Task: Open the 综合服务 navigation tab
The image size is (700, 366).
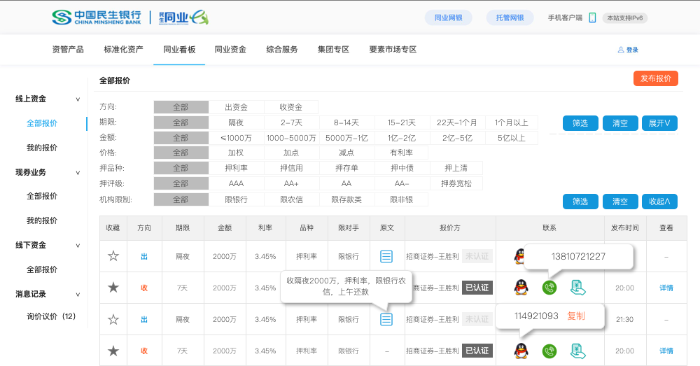Action: [282, 50]
